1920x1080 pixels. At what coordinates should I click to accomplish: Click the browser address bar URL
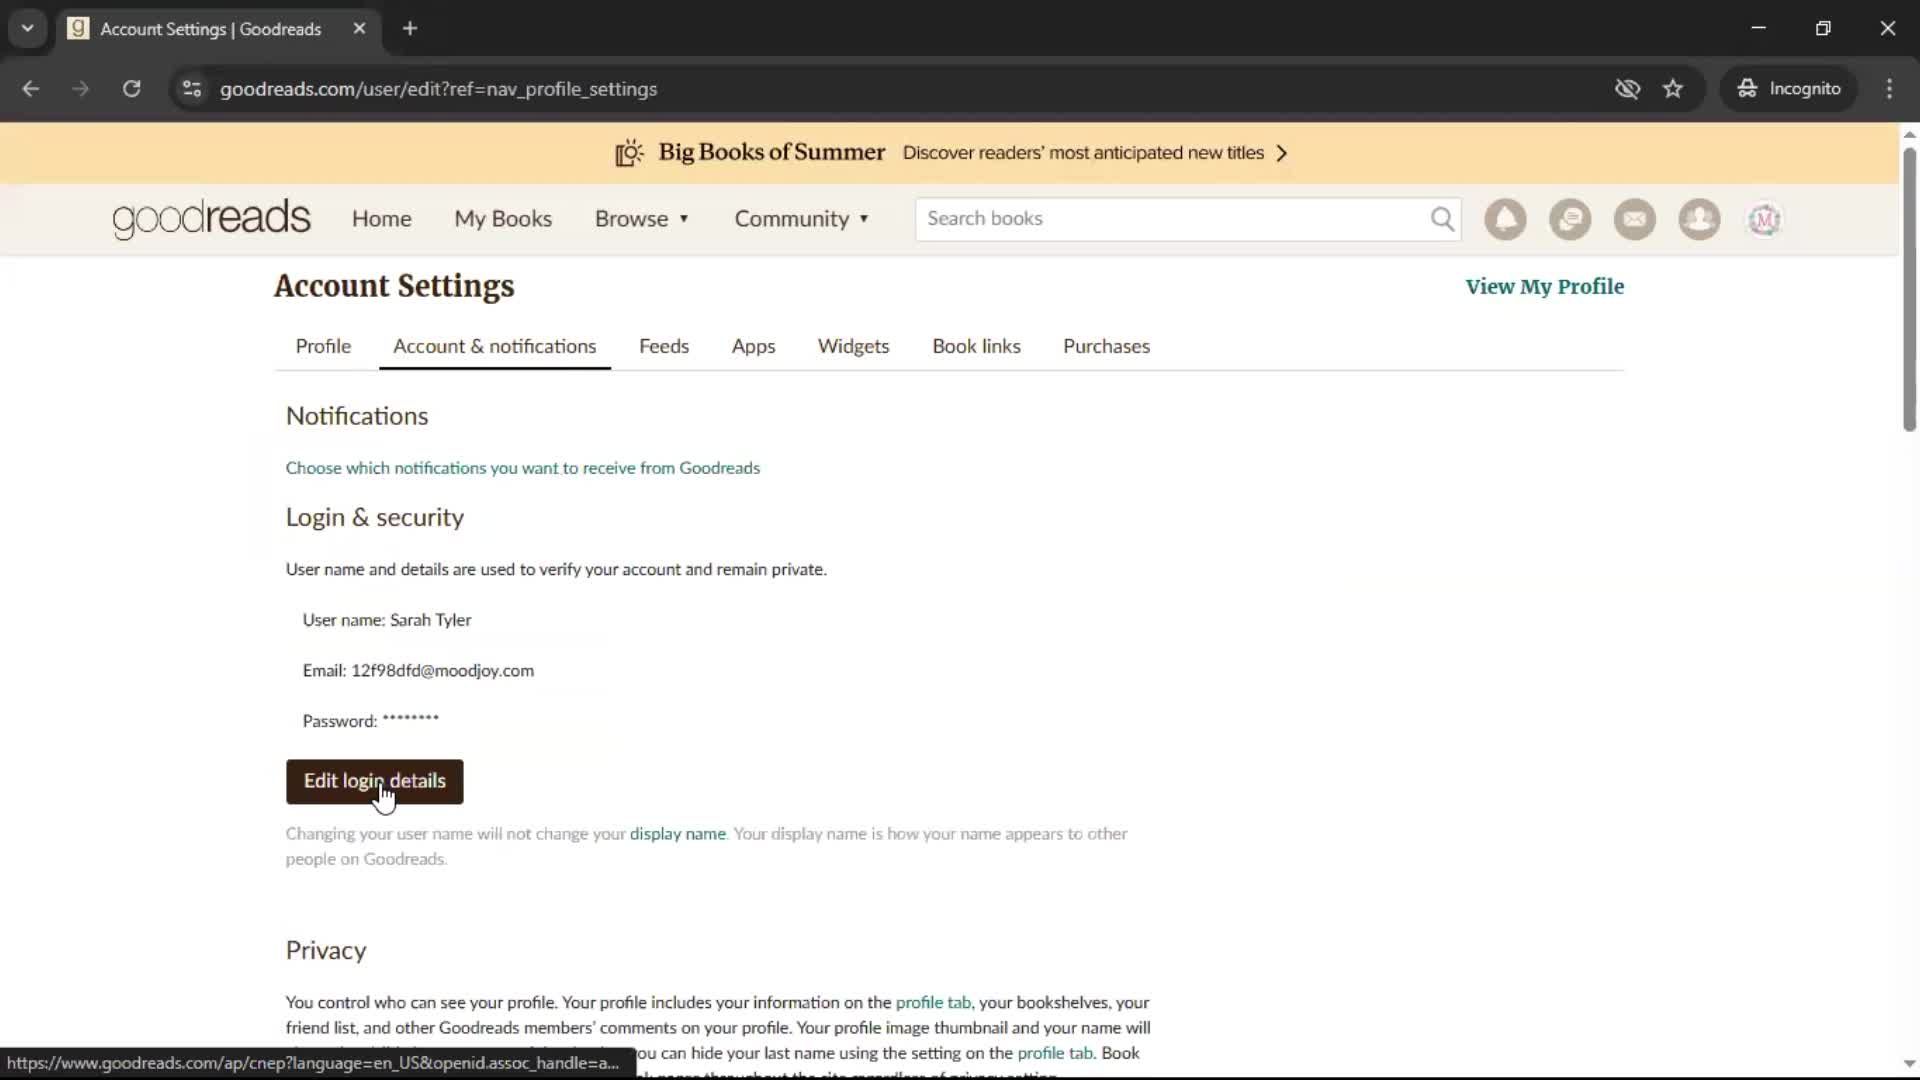coord(438,89)
